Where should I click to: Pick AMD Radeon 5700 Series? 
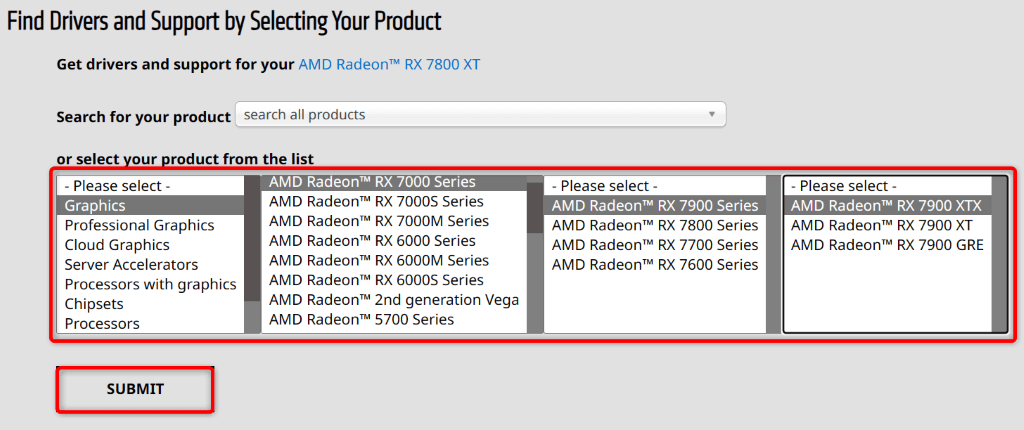tap(361, 319)
